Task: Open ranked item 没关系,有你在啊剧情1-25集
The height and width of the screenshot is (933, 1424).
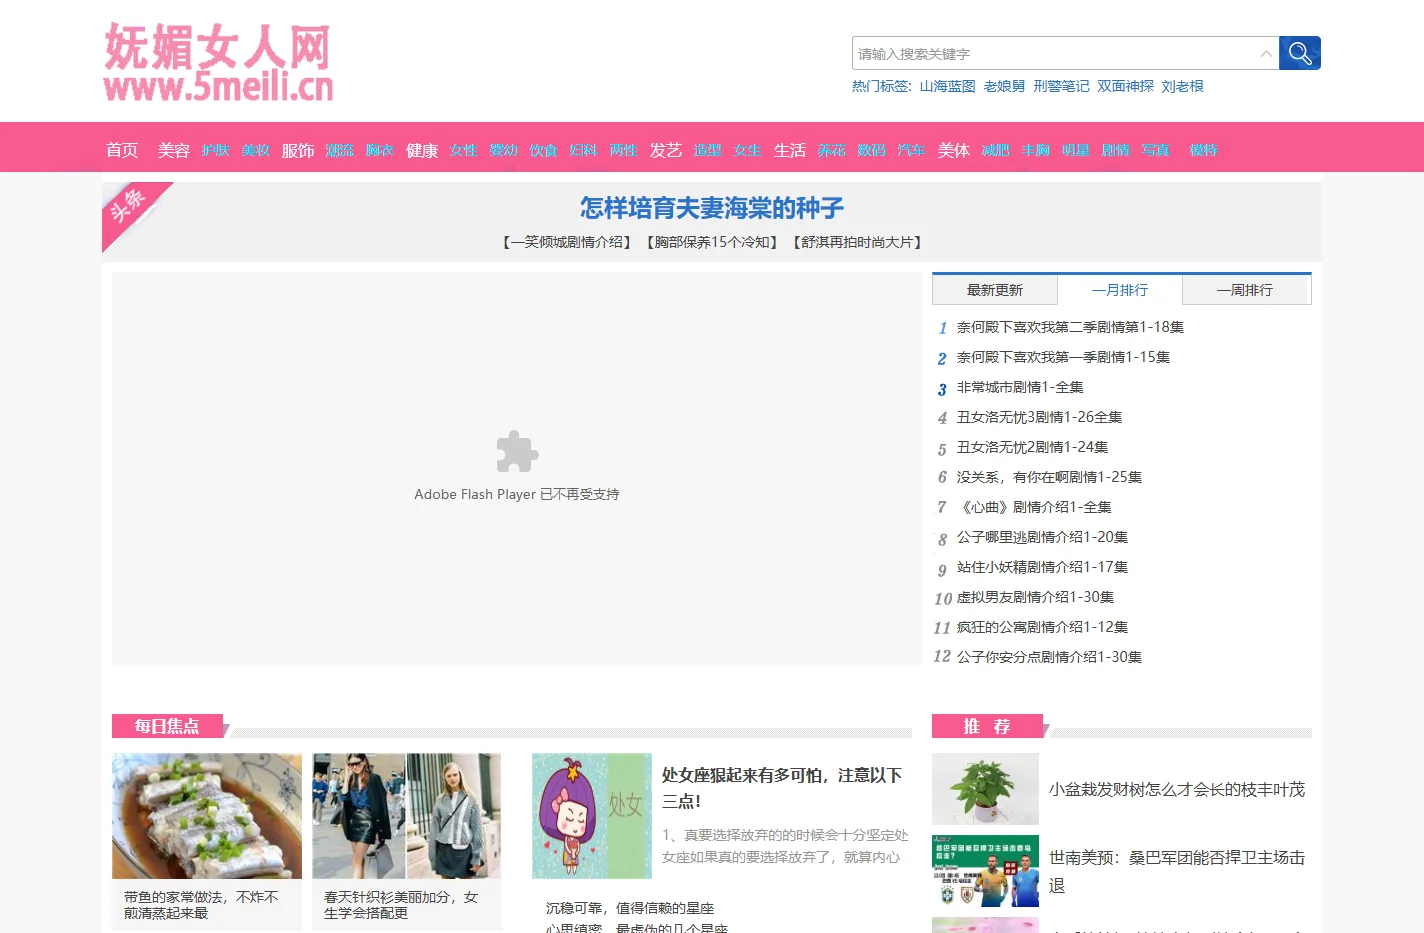Action: click(1049, 477)
